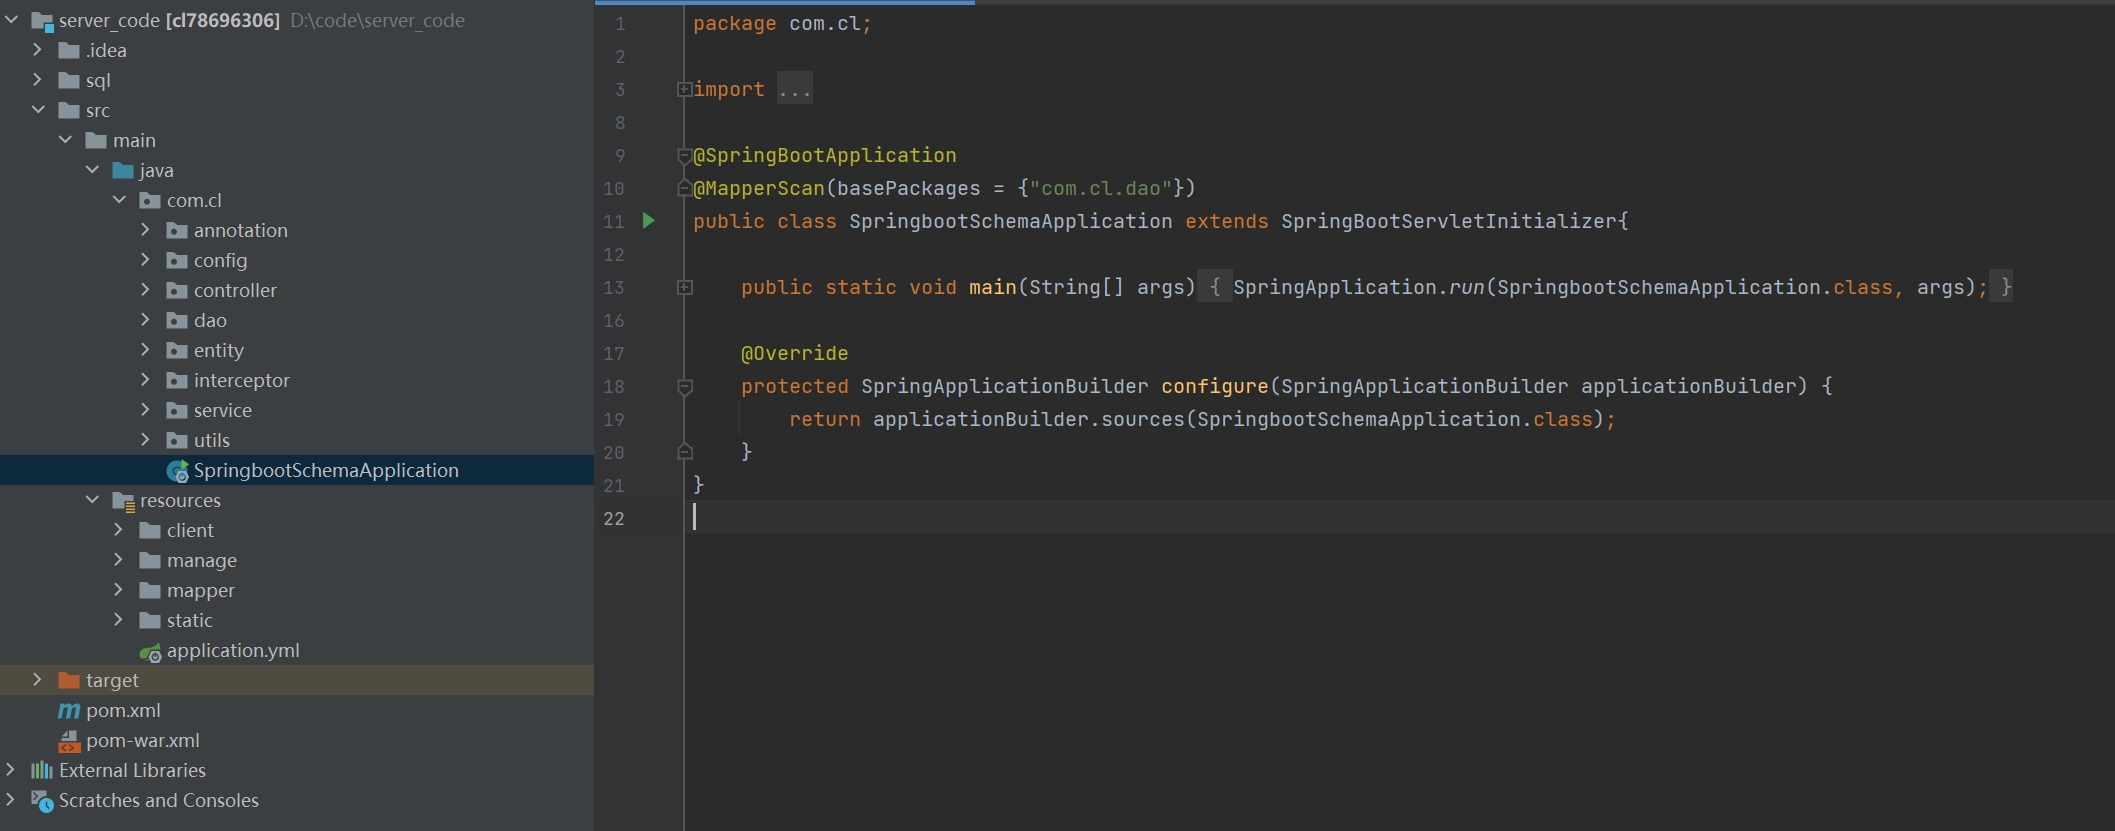
Task: Expand the folded import block on line 3
Action: pyautogui.click(x=685, y=89)
